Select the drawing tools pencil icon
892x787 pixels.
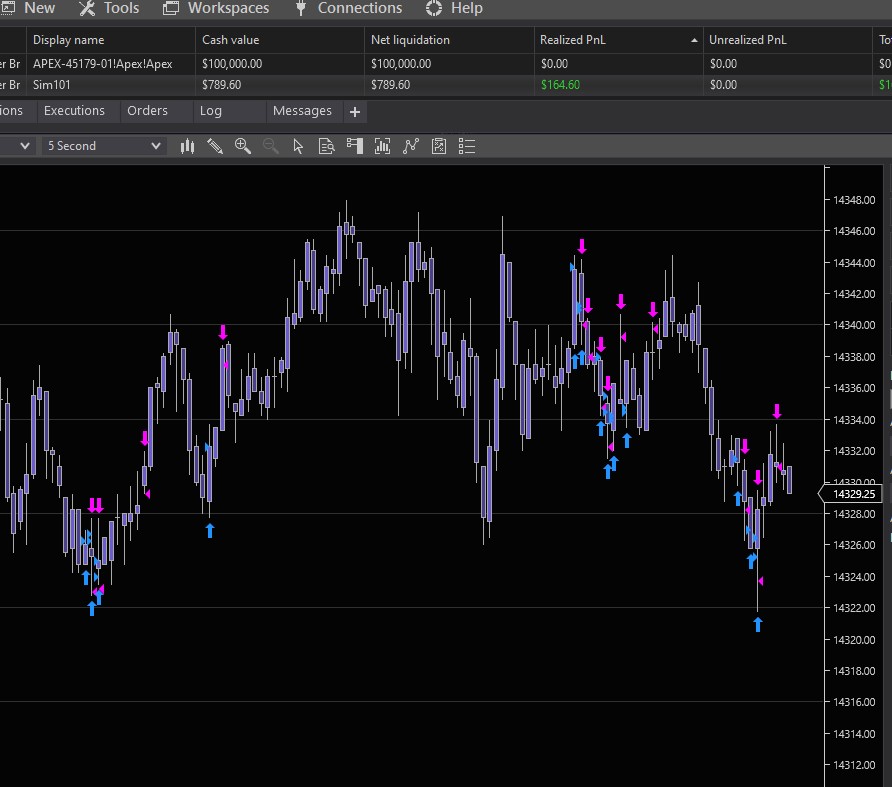pos(215,146)
